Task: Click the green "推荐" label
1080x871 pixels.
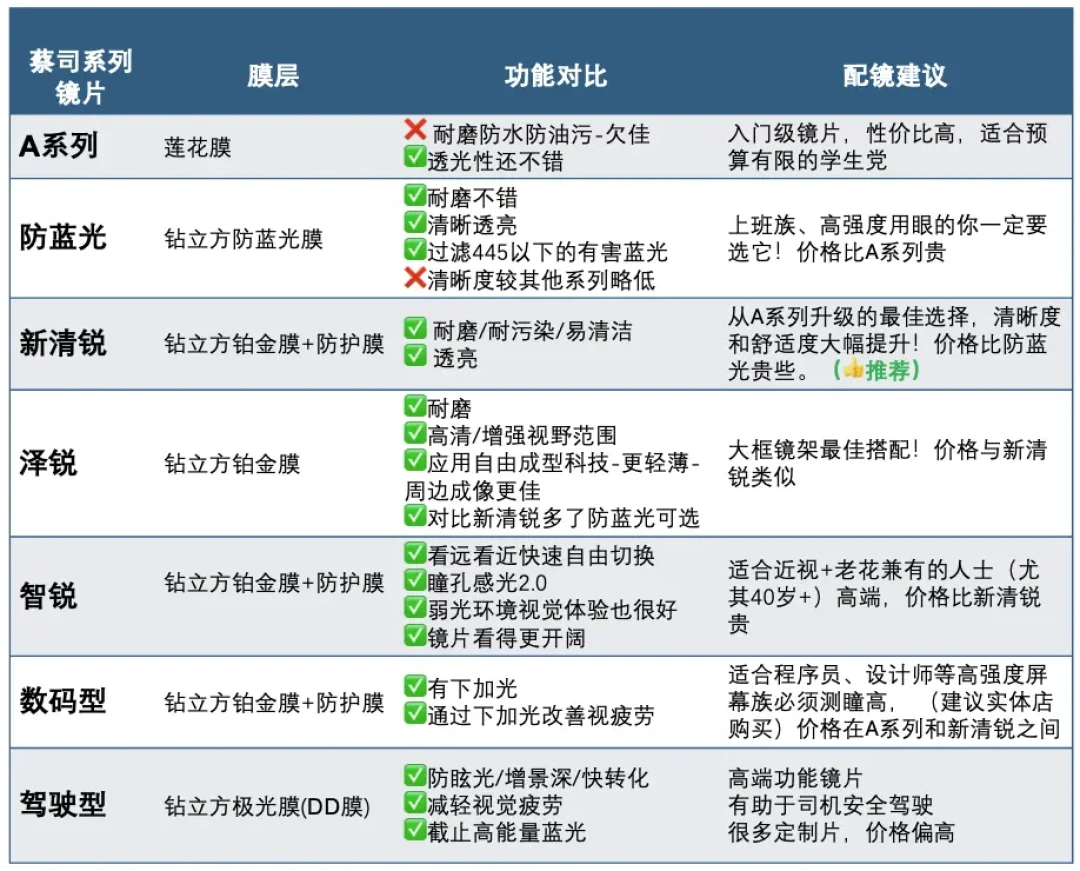Action: click(889, 370)
